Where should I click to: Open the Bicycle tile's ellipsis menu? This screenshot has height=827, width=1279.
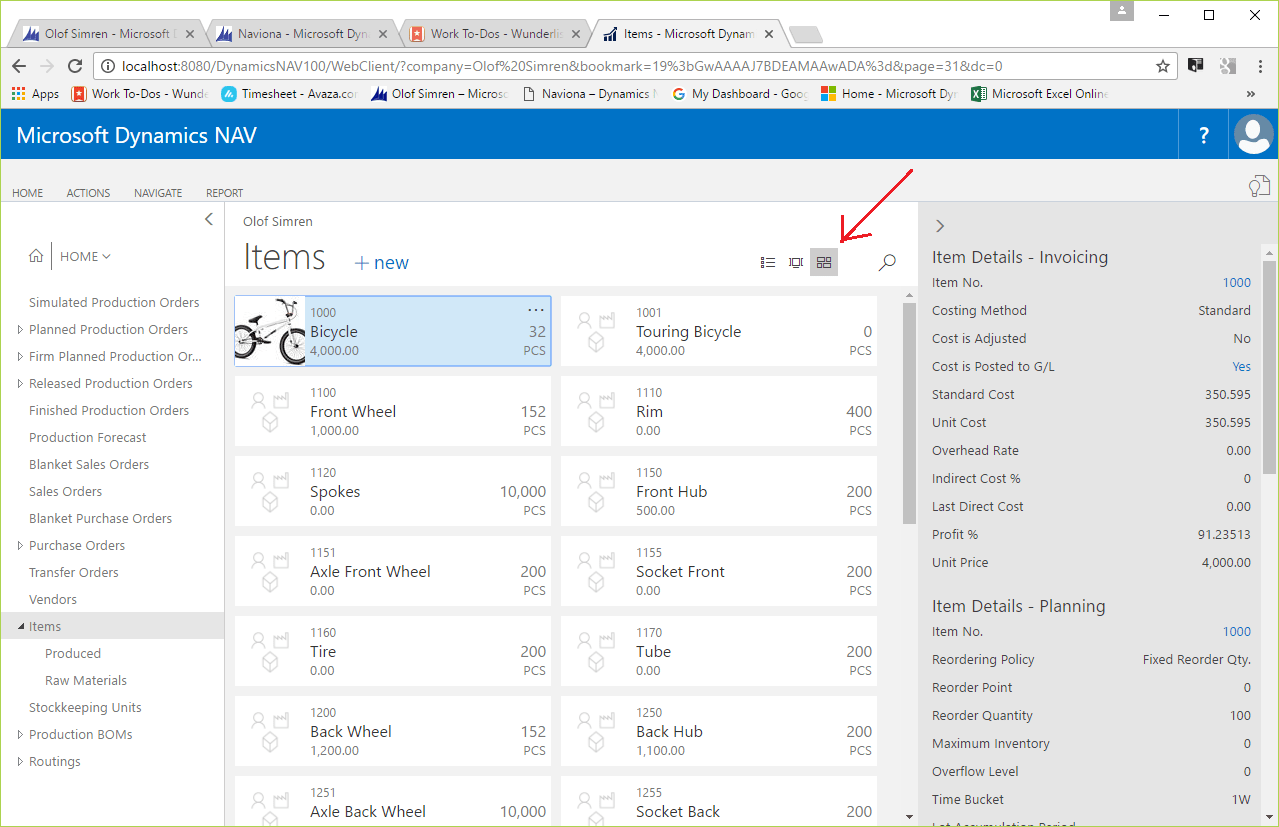click(536, 310)
